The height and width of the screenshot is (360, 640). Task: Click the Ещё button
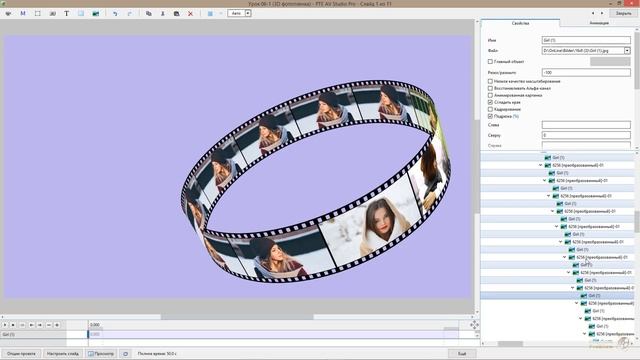coord(462,354)
